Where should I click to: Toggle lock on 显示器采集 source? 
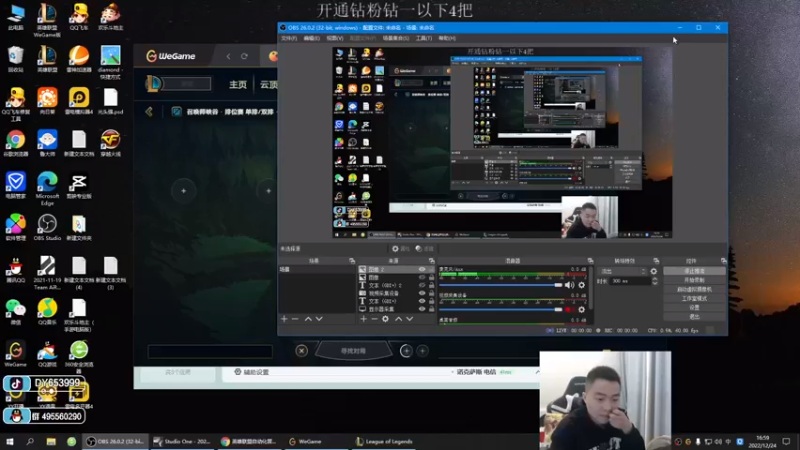tap(431, 309)
